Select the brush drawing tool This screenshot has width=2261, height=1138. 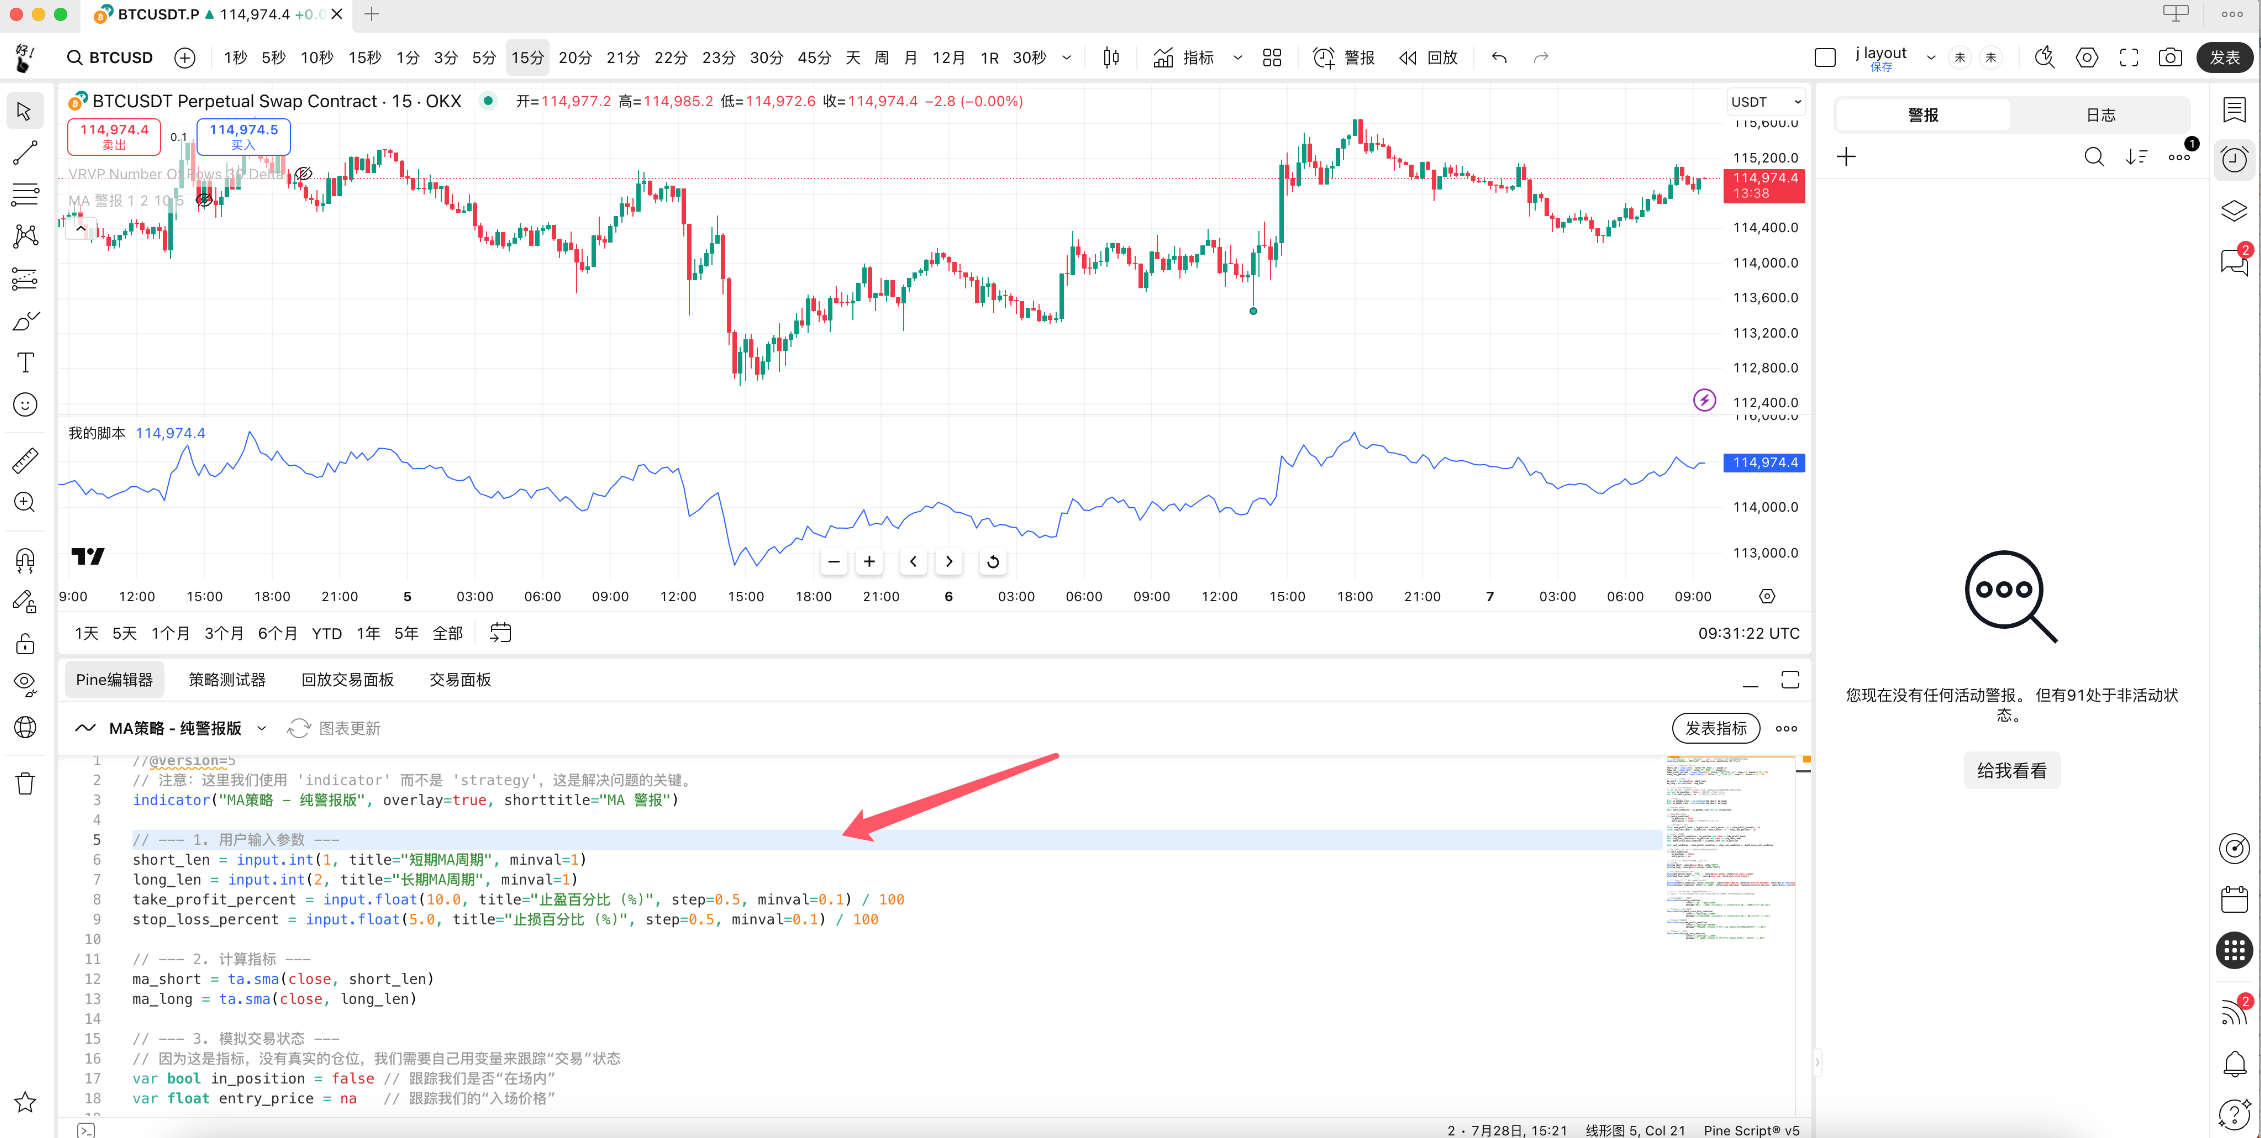(x=25, y=321)
